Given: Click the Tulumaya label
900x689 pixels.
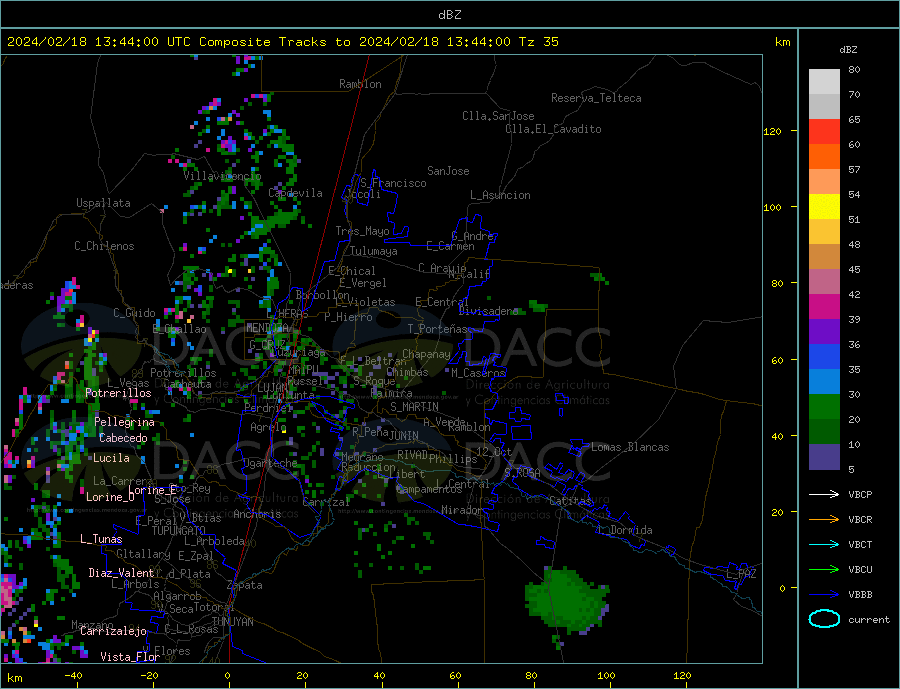Looking at the screenshot, I should [x=374, y=251].
